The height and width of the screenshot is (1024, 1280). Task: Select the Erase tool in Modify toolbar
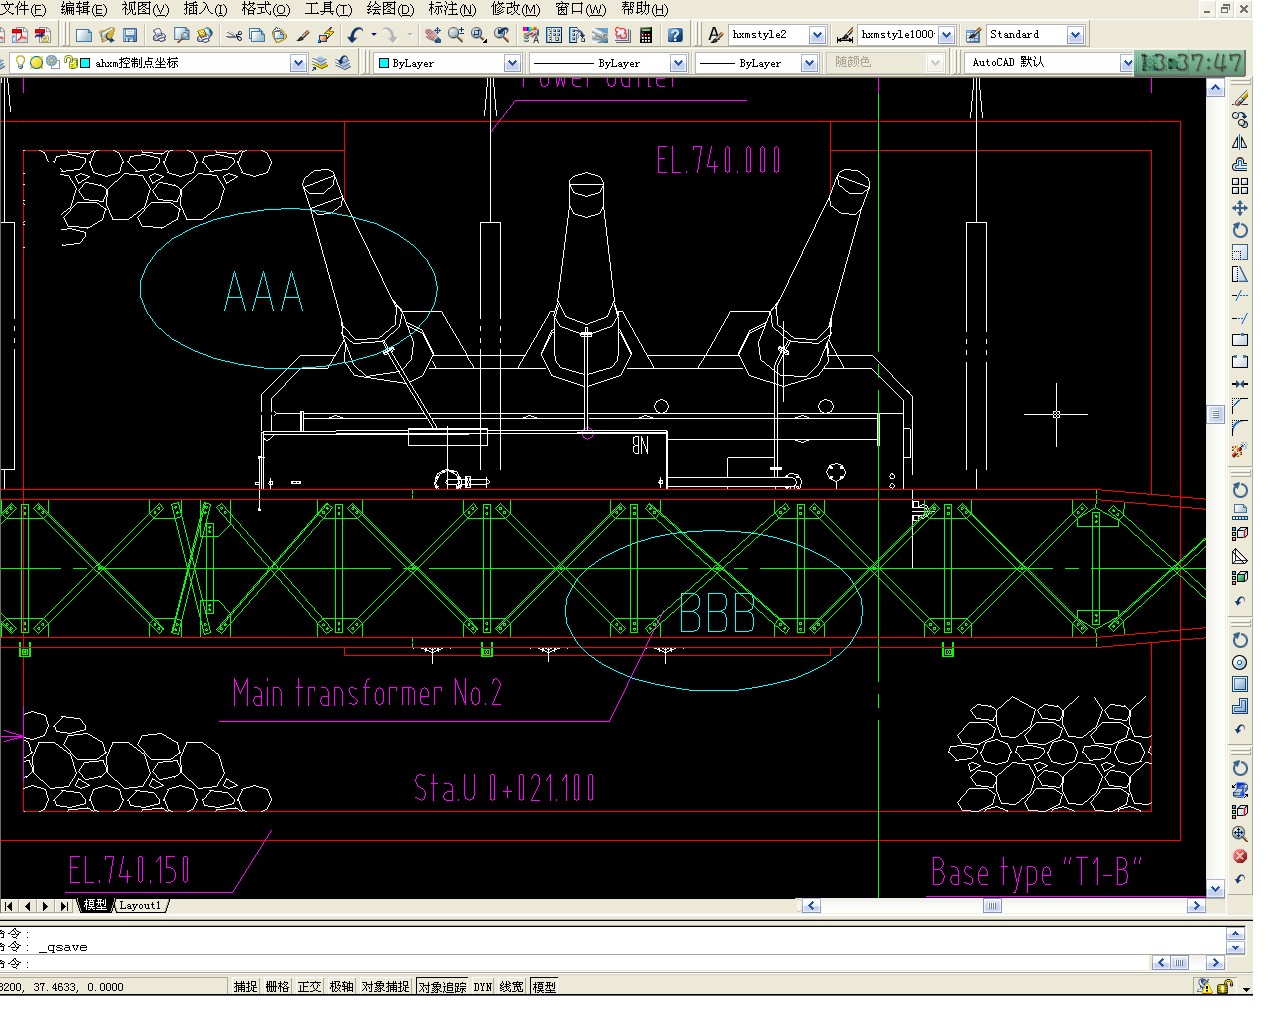pyautogui.click(x=1240, y=98)
